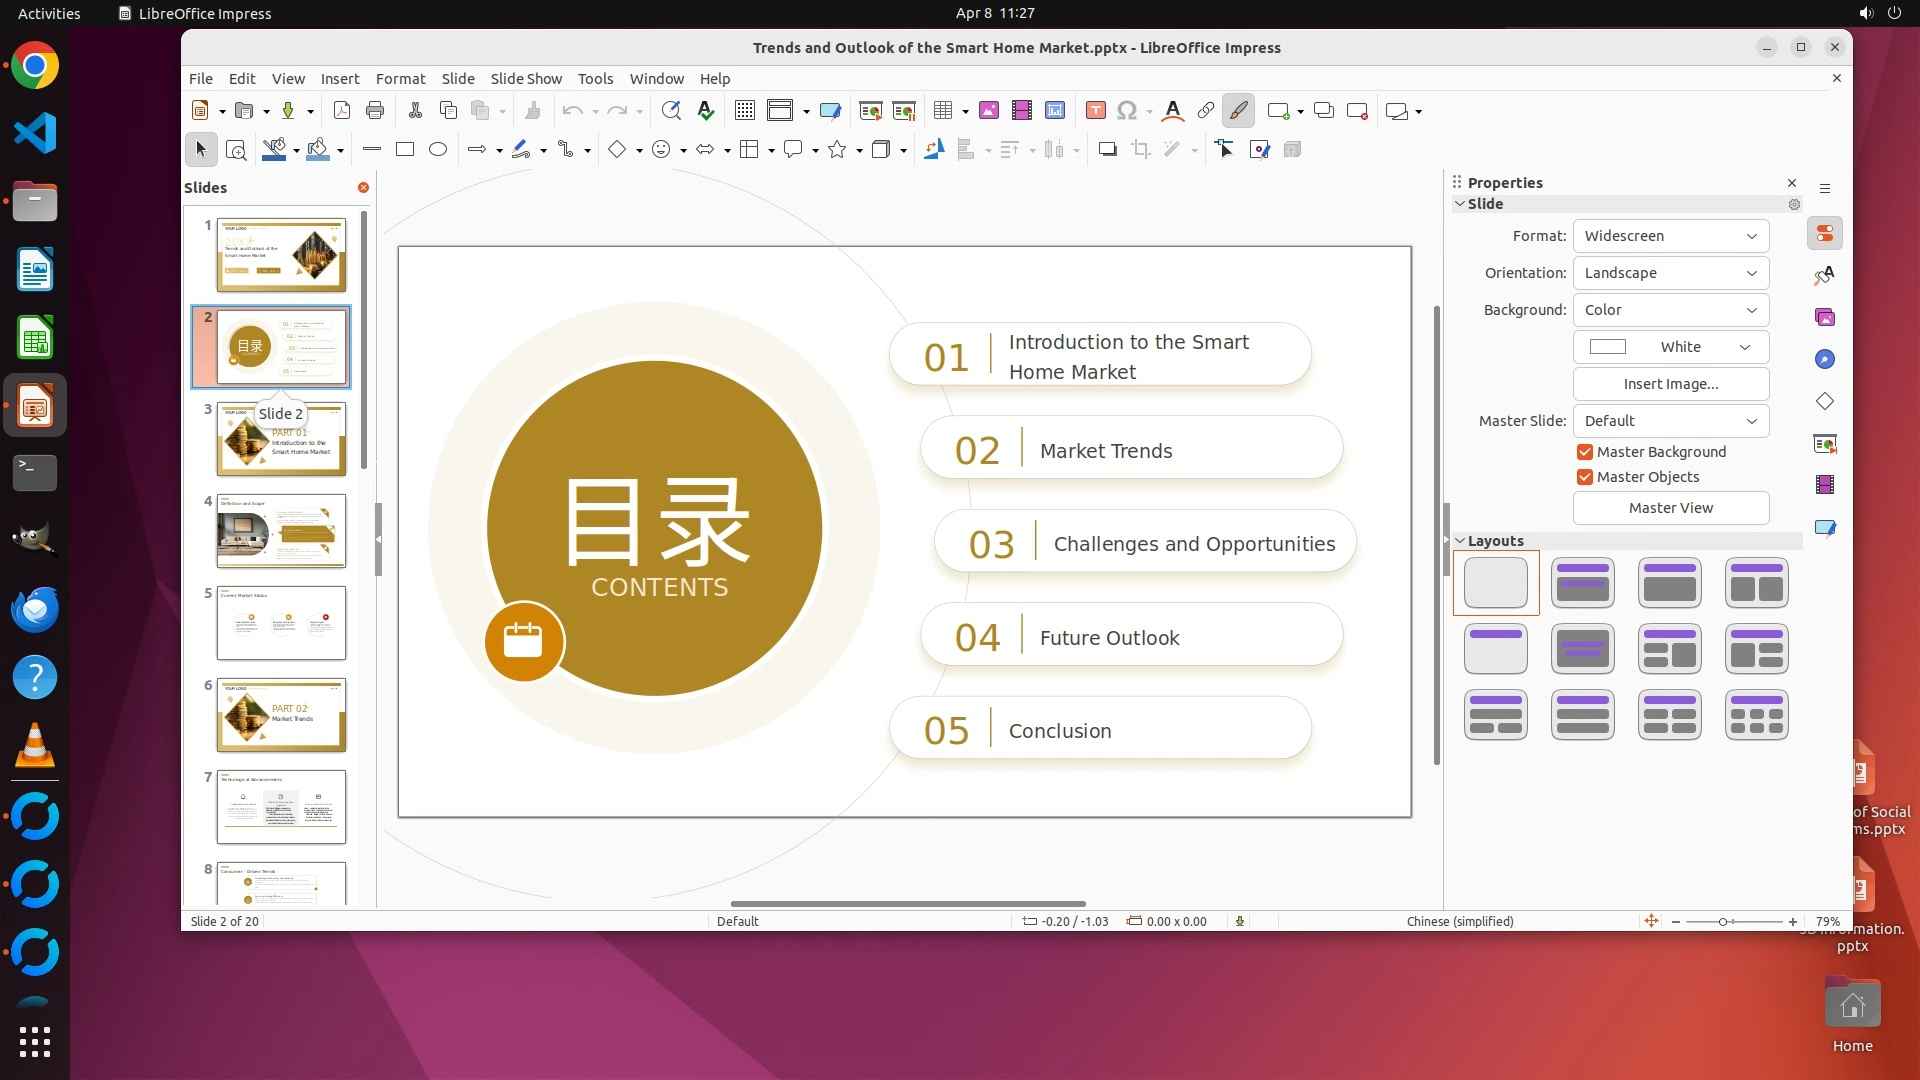Open the White background color swatch

[x=1670, y=347]
